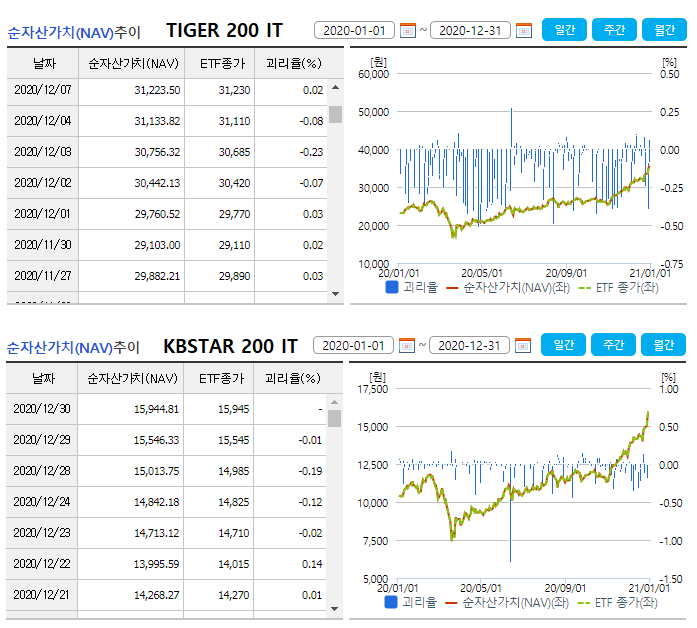
Task: Select the 2020/11/30 date cell
Action: pos(43,245)
